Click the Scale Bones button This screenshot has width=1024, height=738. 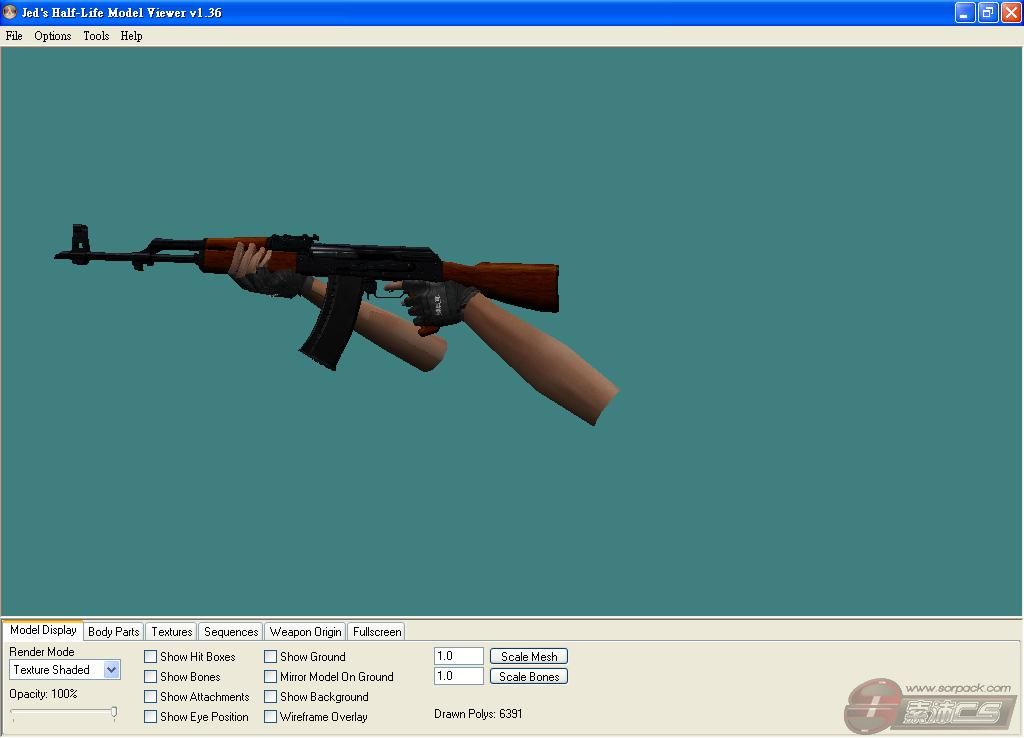pos(529,677)
